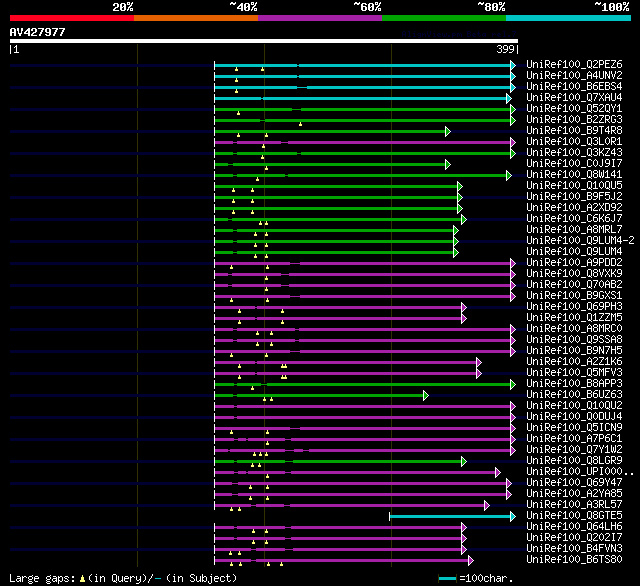Screen dimensions: 640x586
Task: Open the UniRef100_B2ZRG3 hit label
Action: click(574, 120)
